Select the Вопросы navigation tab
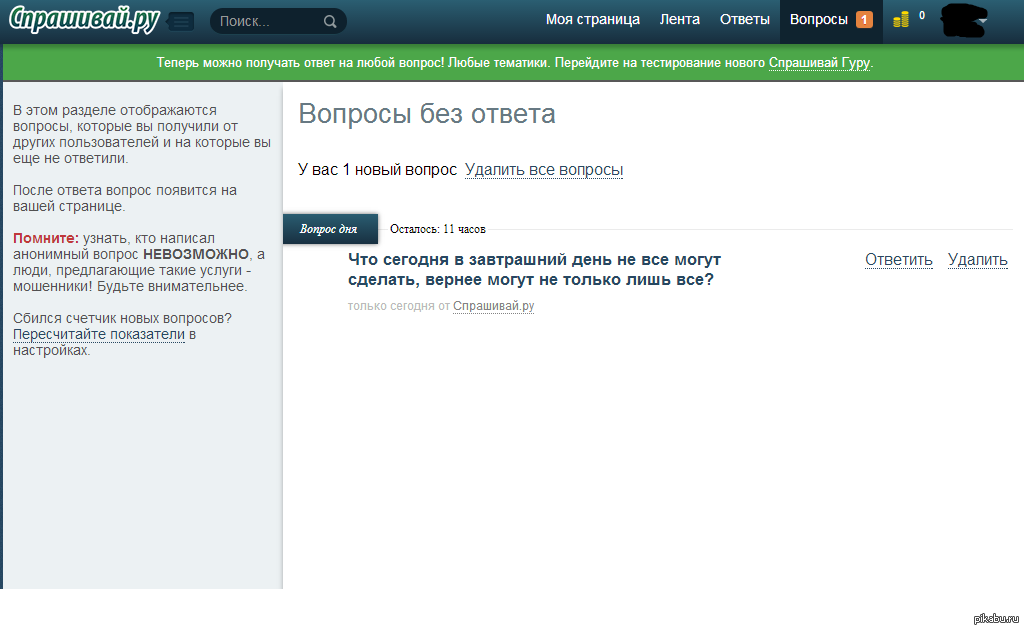Image resolution: width=1024 pixels, height=630 pixels. coord(818,20)
